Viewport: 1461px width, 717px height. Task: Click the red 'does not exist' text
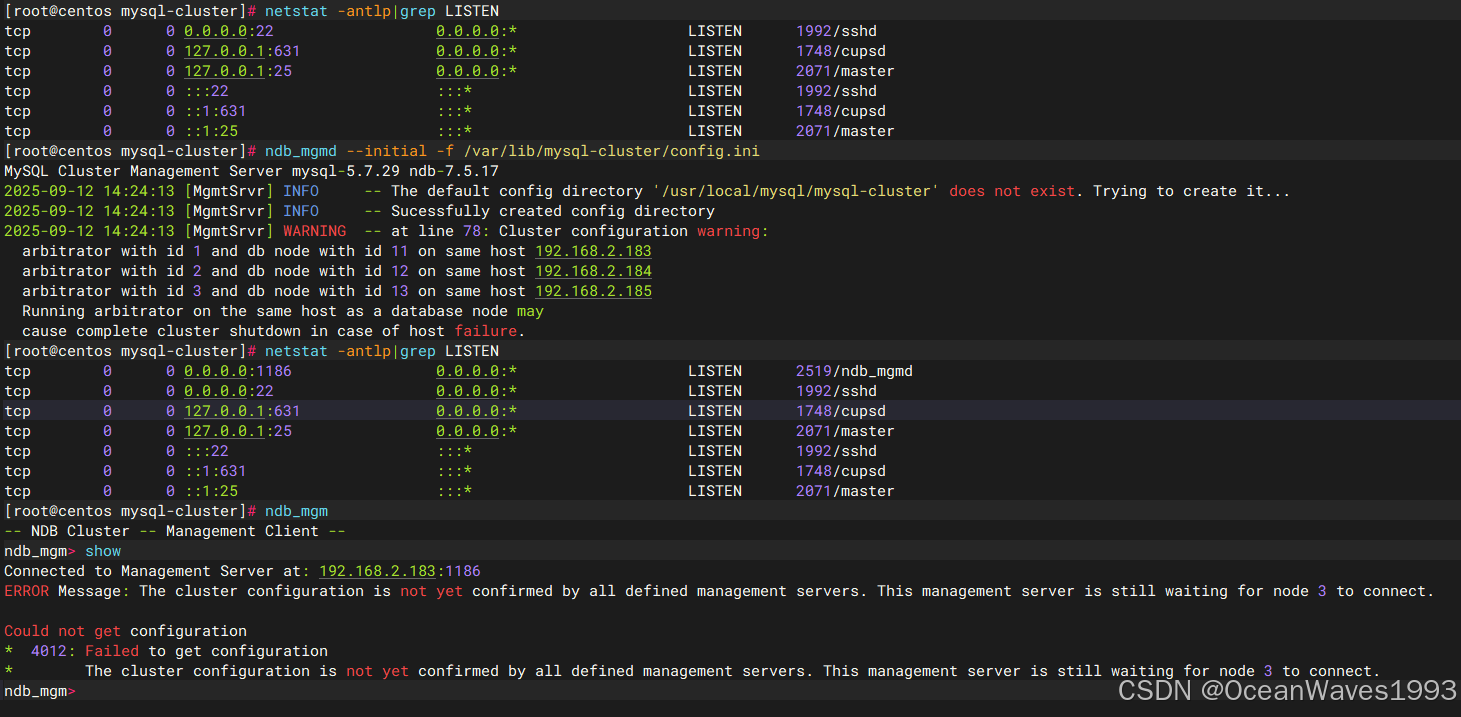click(x=1012, y=191)
